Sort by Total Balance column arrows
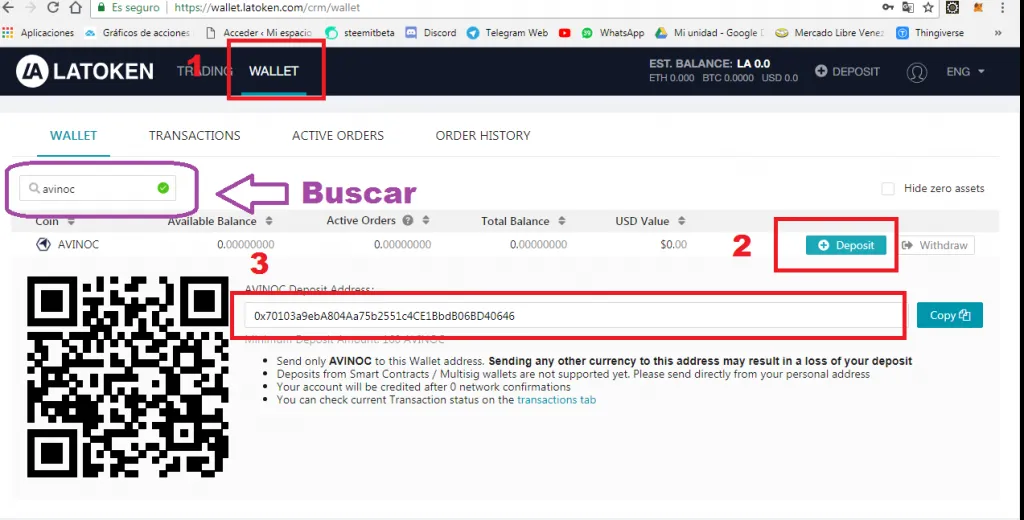 (562, 221)
